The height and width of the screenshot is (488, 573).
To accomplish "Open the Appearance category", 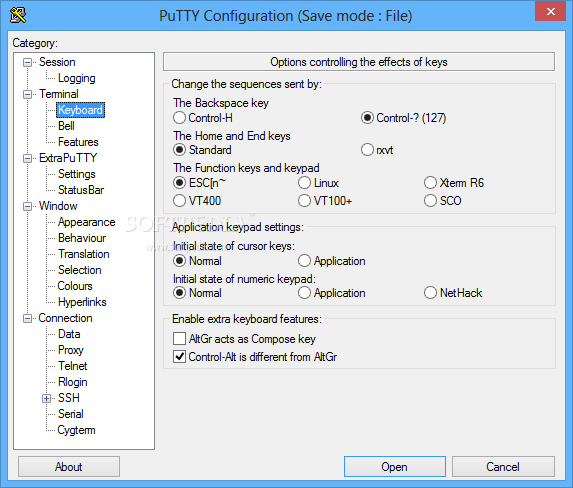I will (87, 222).
